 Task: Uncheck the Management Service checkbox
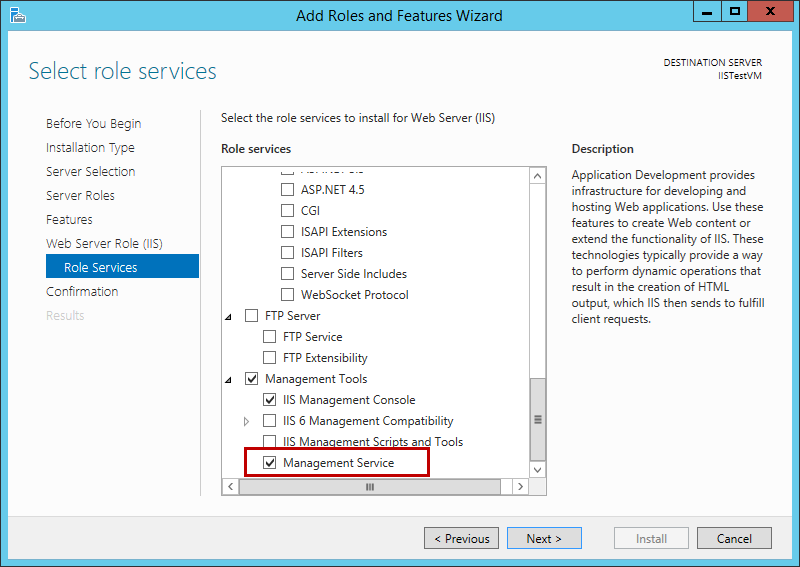pos(270,463)
